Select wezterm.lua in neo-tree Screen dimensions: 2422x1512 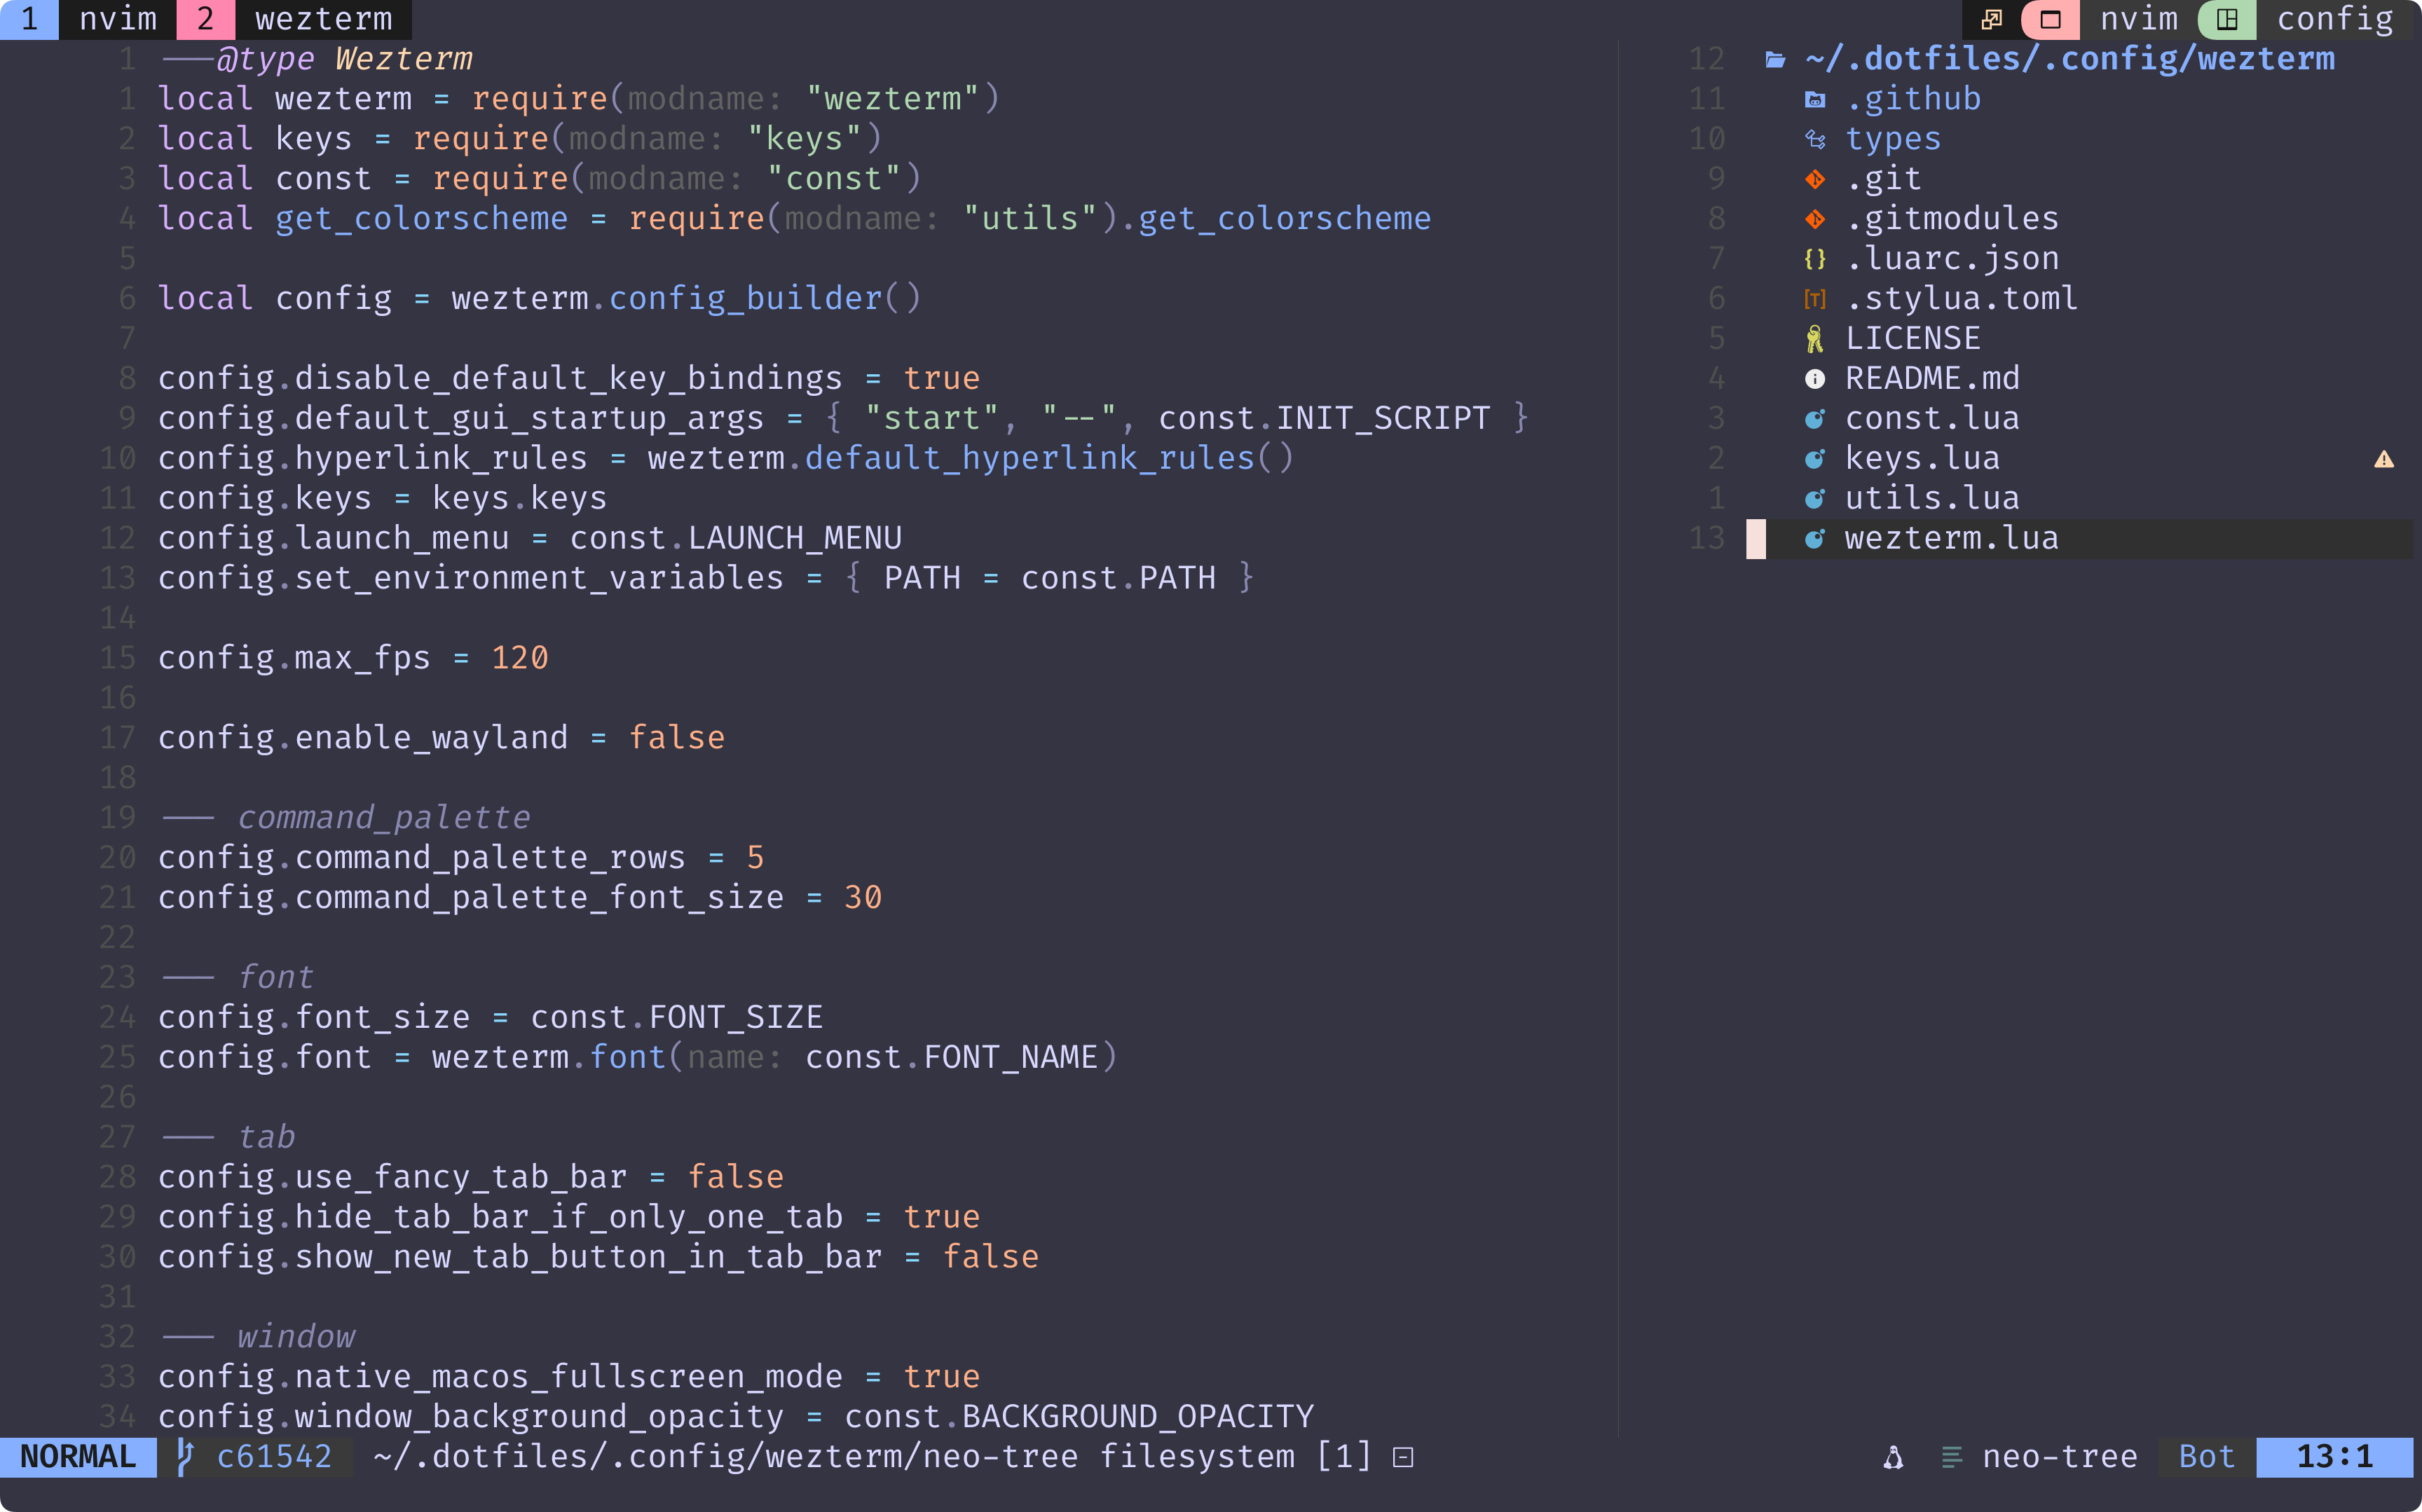pos(1952,539)
